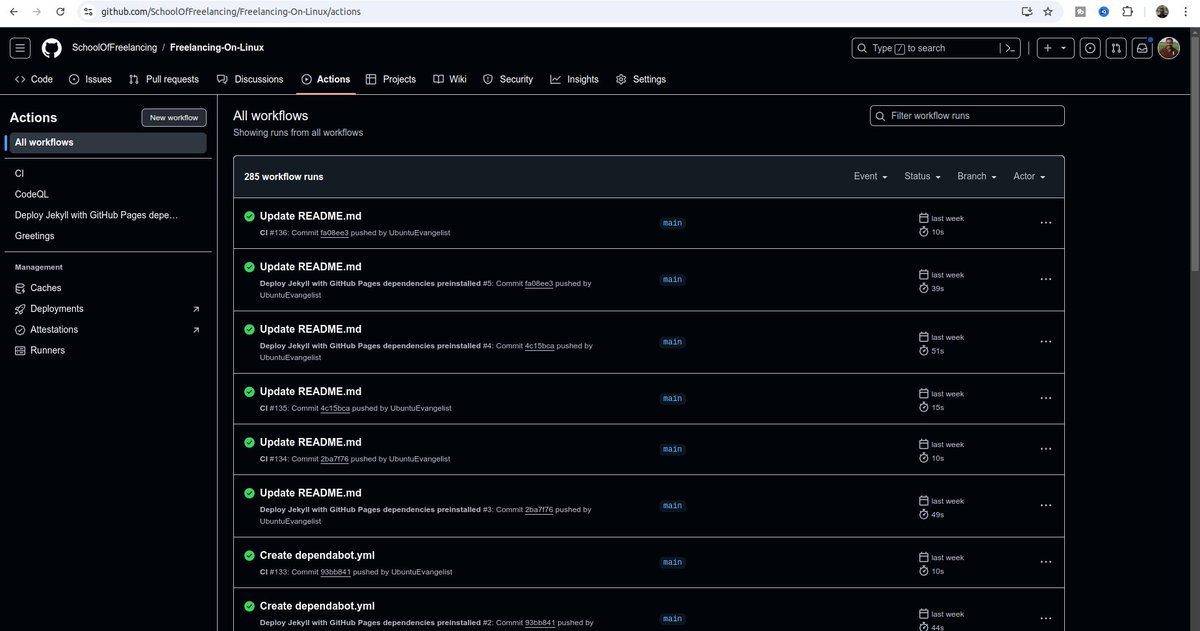Open the user avatar menu
Viewport: 1200px width, 631px height.
coord(1169,48)
